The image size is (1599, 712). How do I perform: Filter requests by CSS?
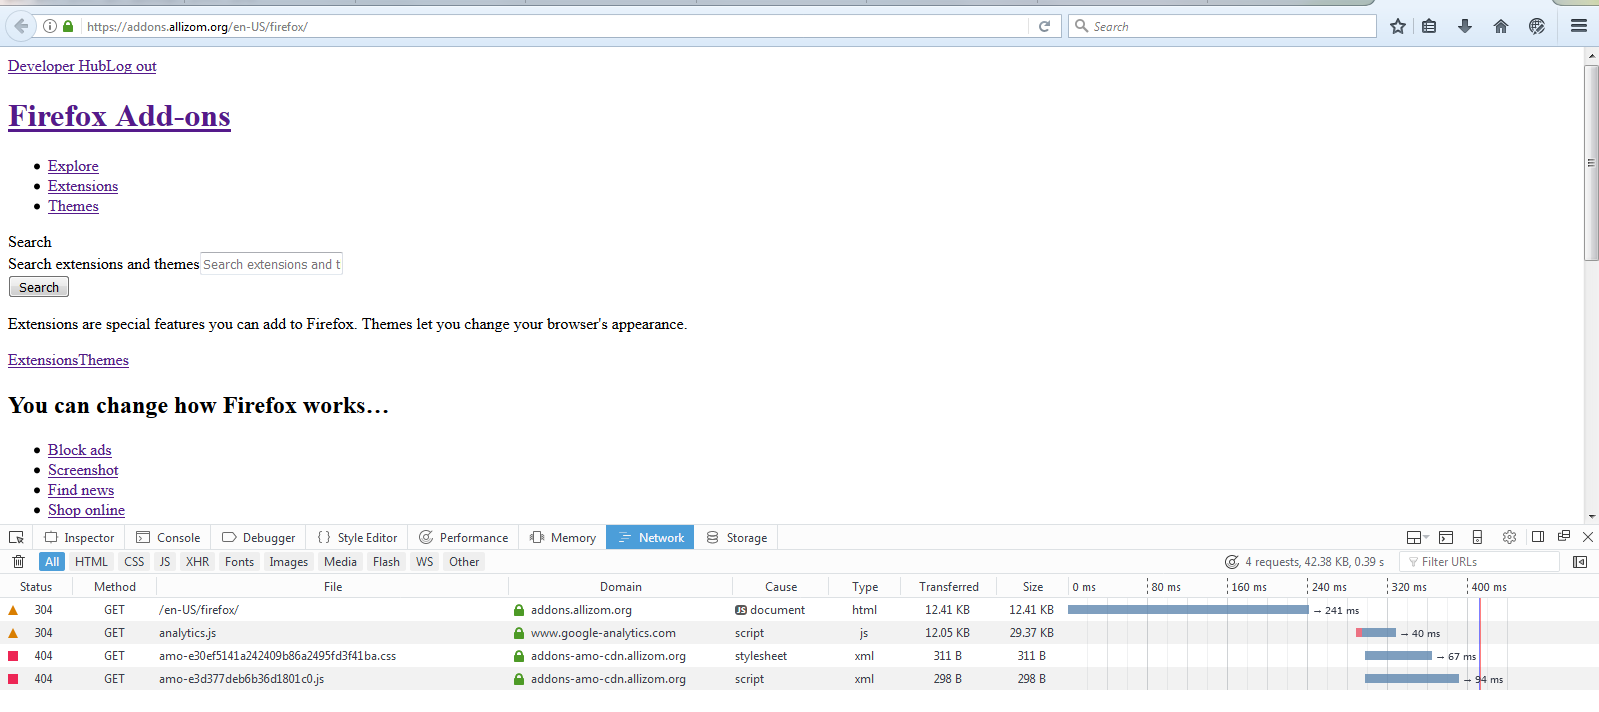click(134, 562)
